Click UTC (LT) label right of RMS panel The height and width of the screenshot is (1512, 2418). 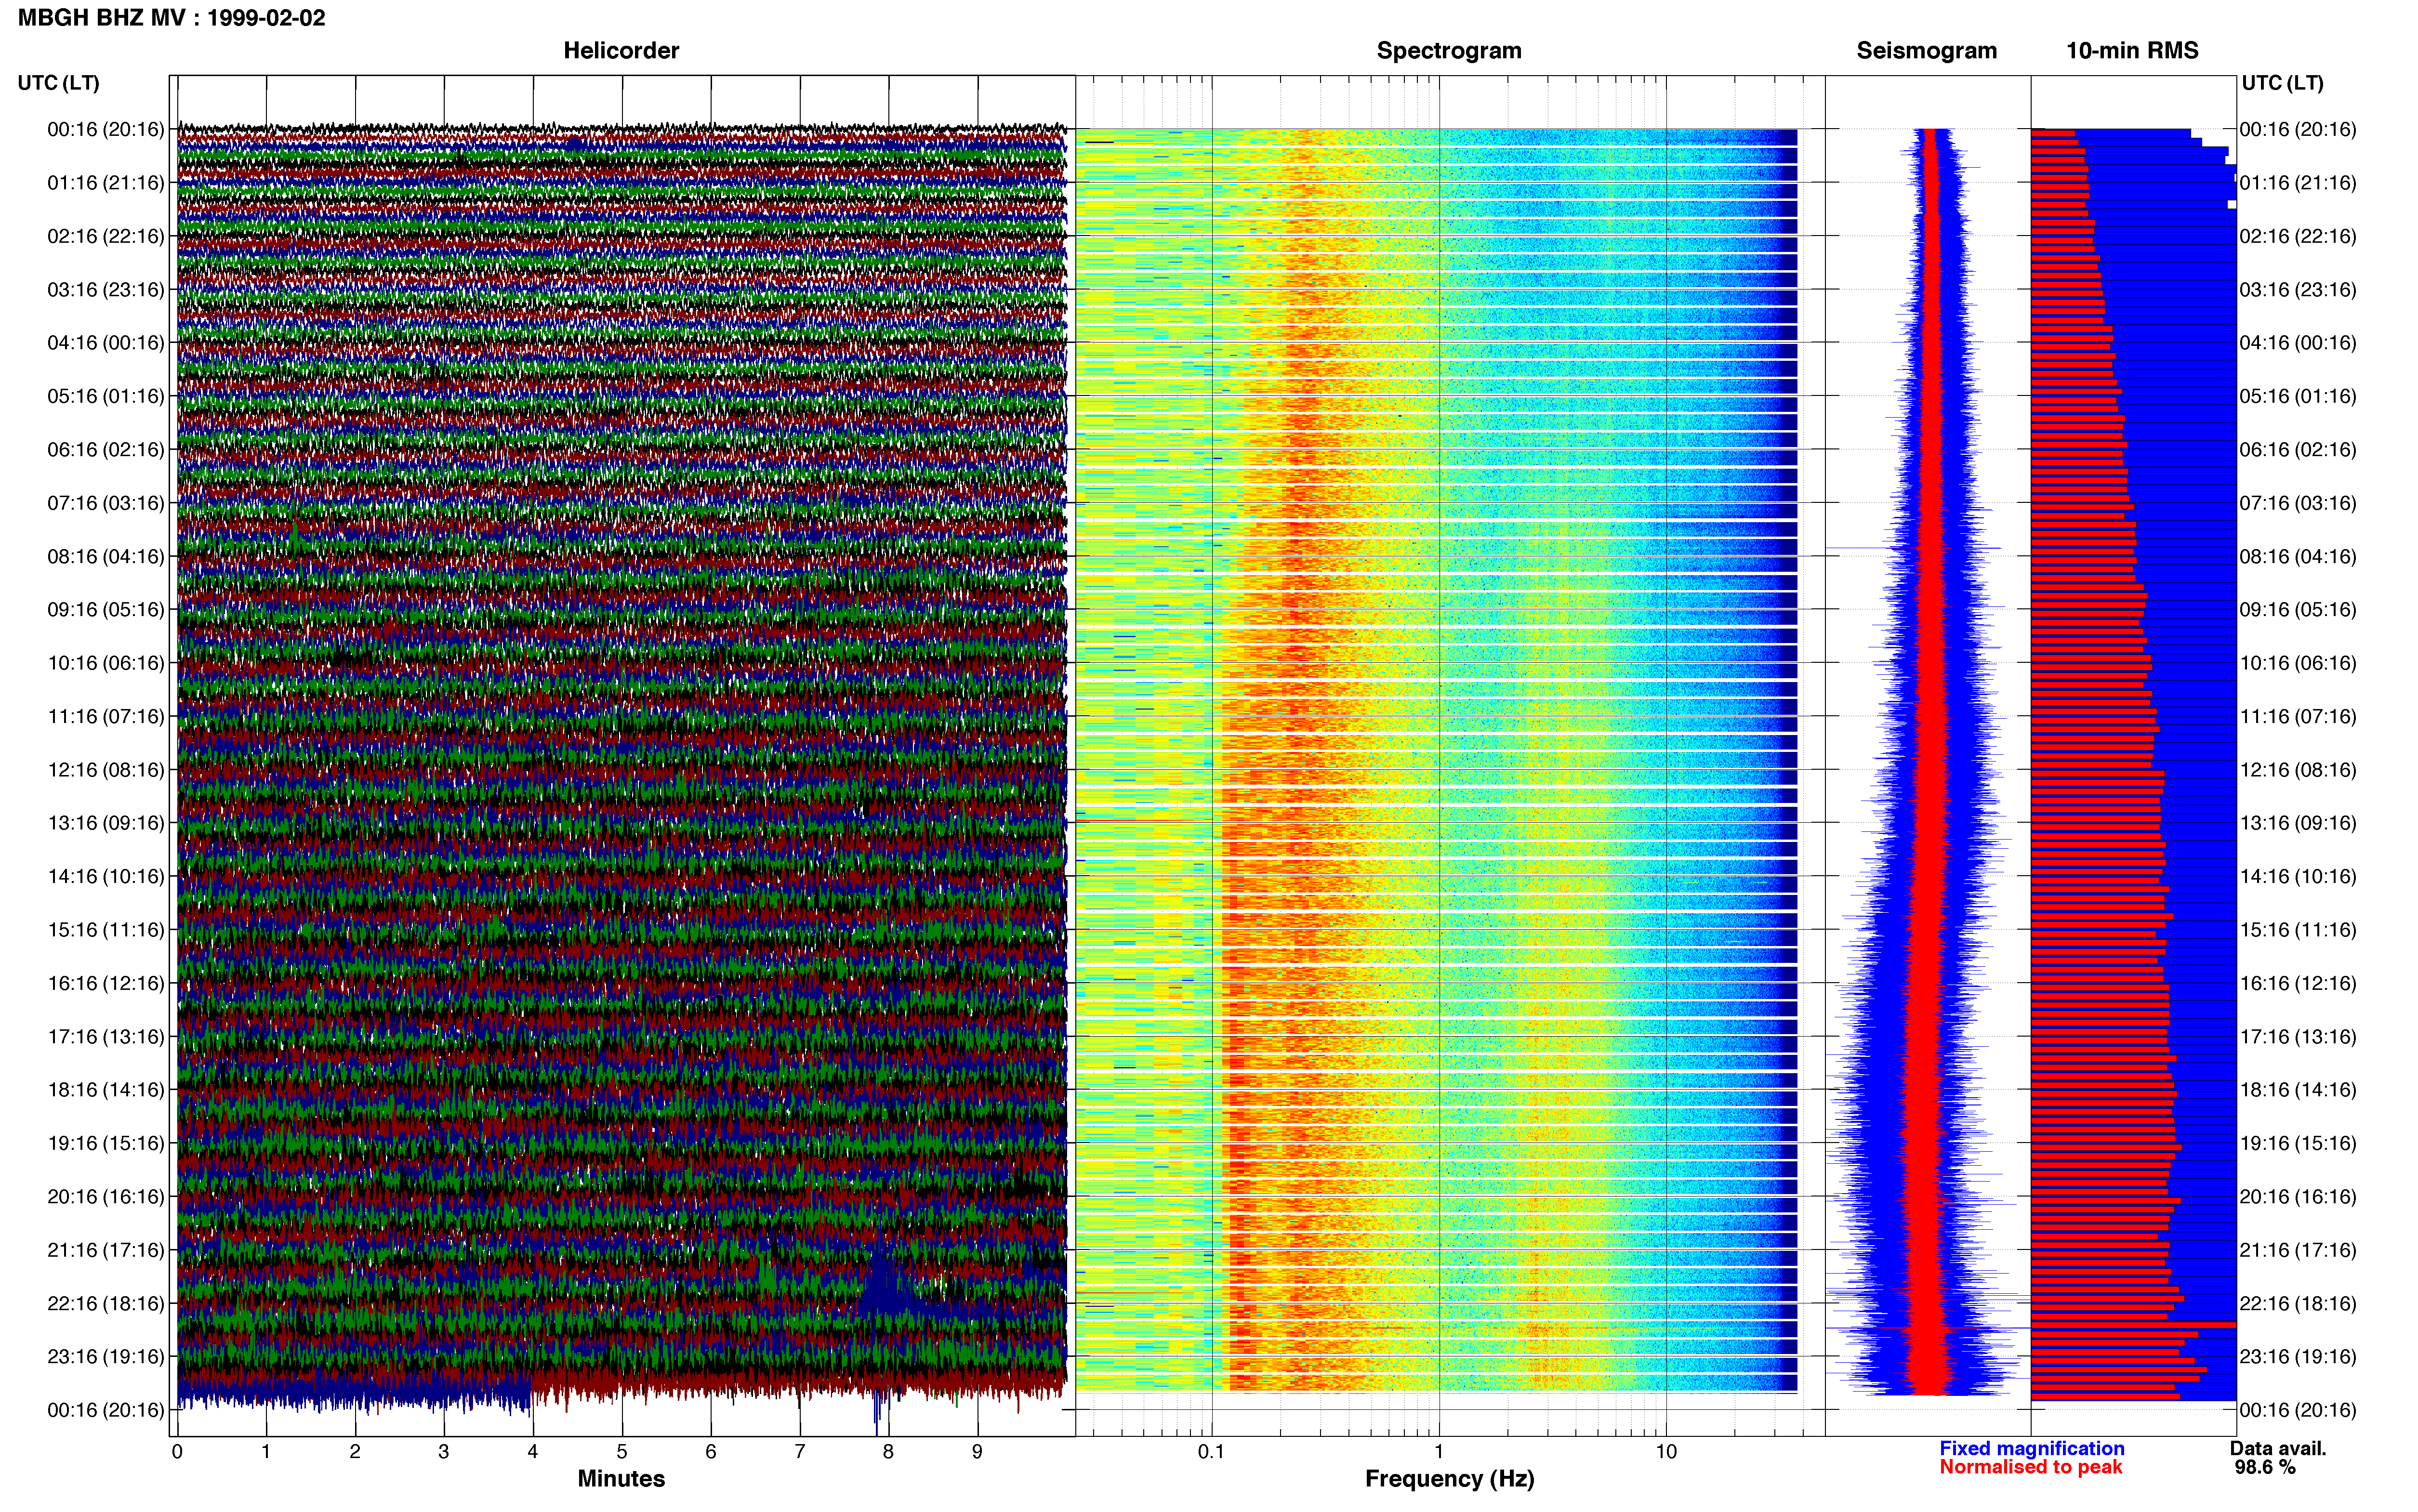[x=2282, y=83]
